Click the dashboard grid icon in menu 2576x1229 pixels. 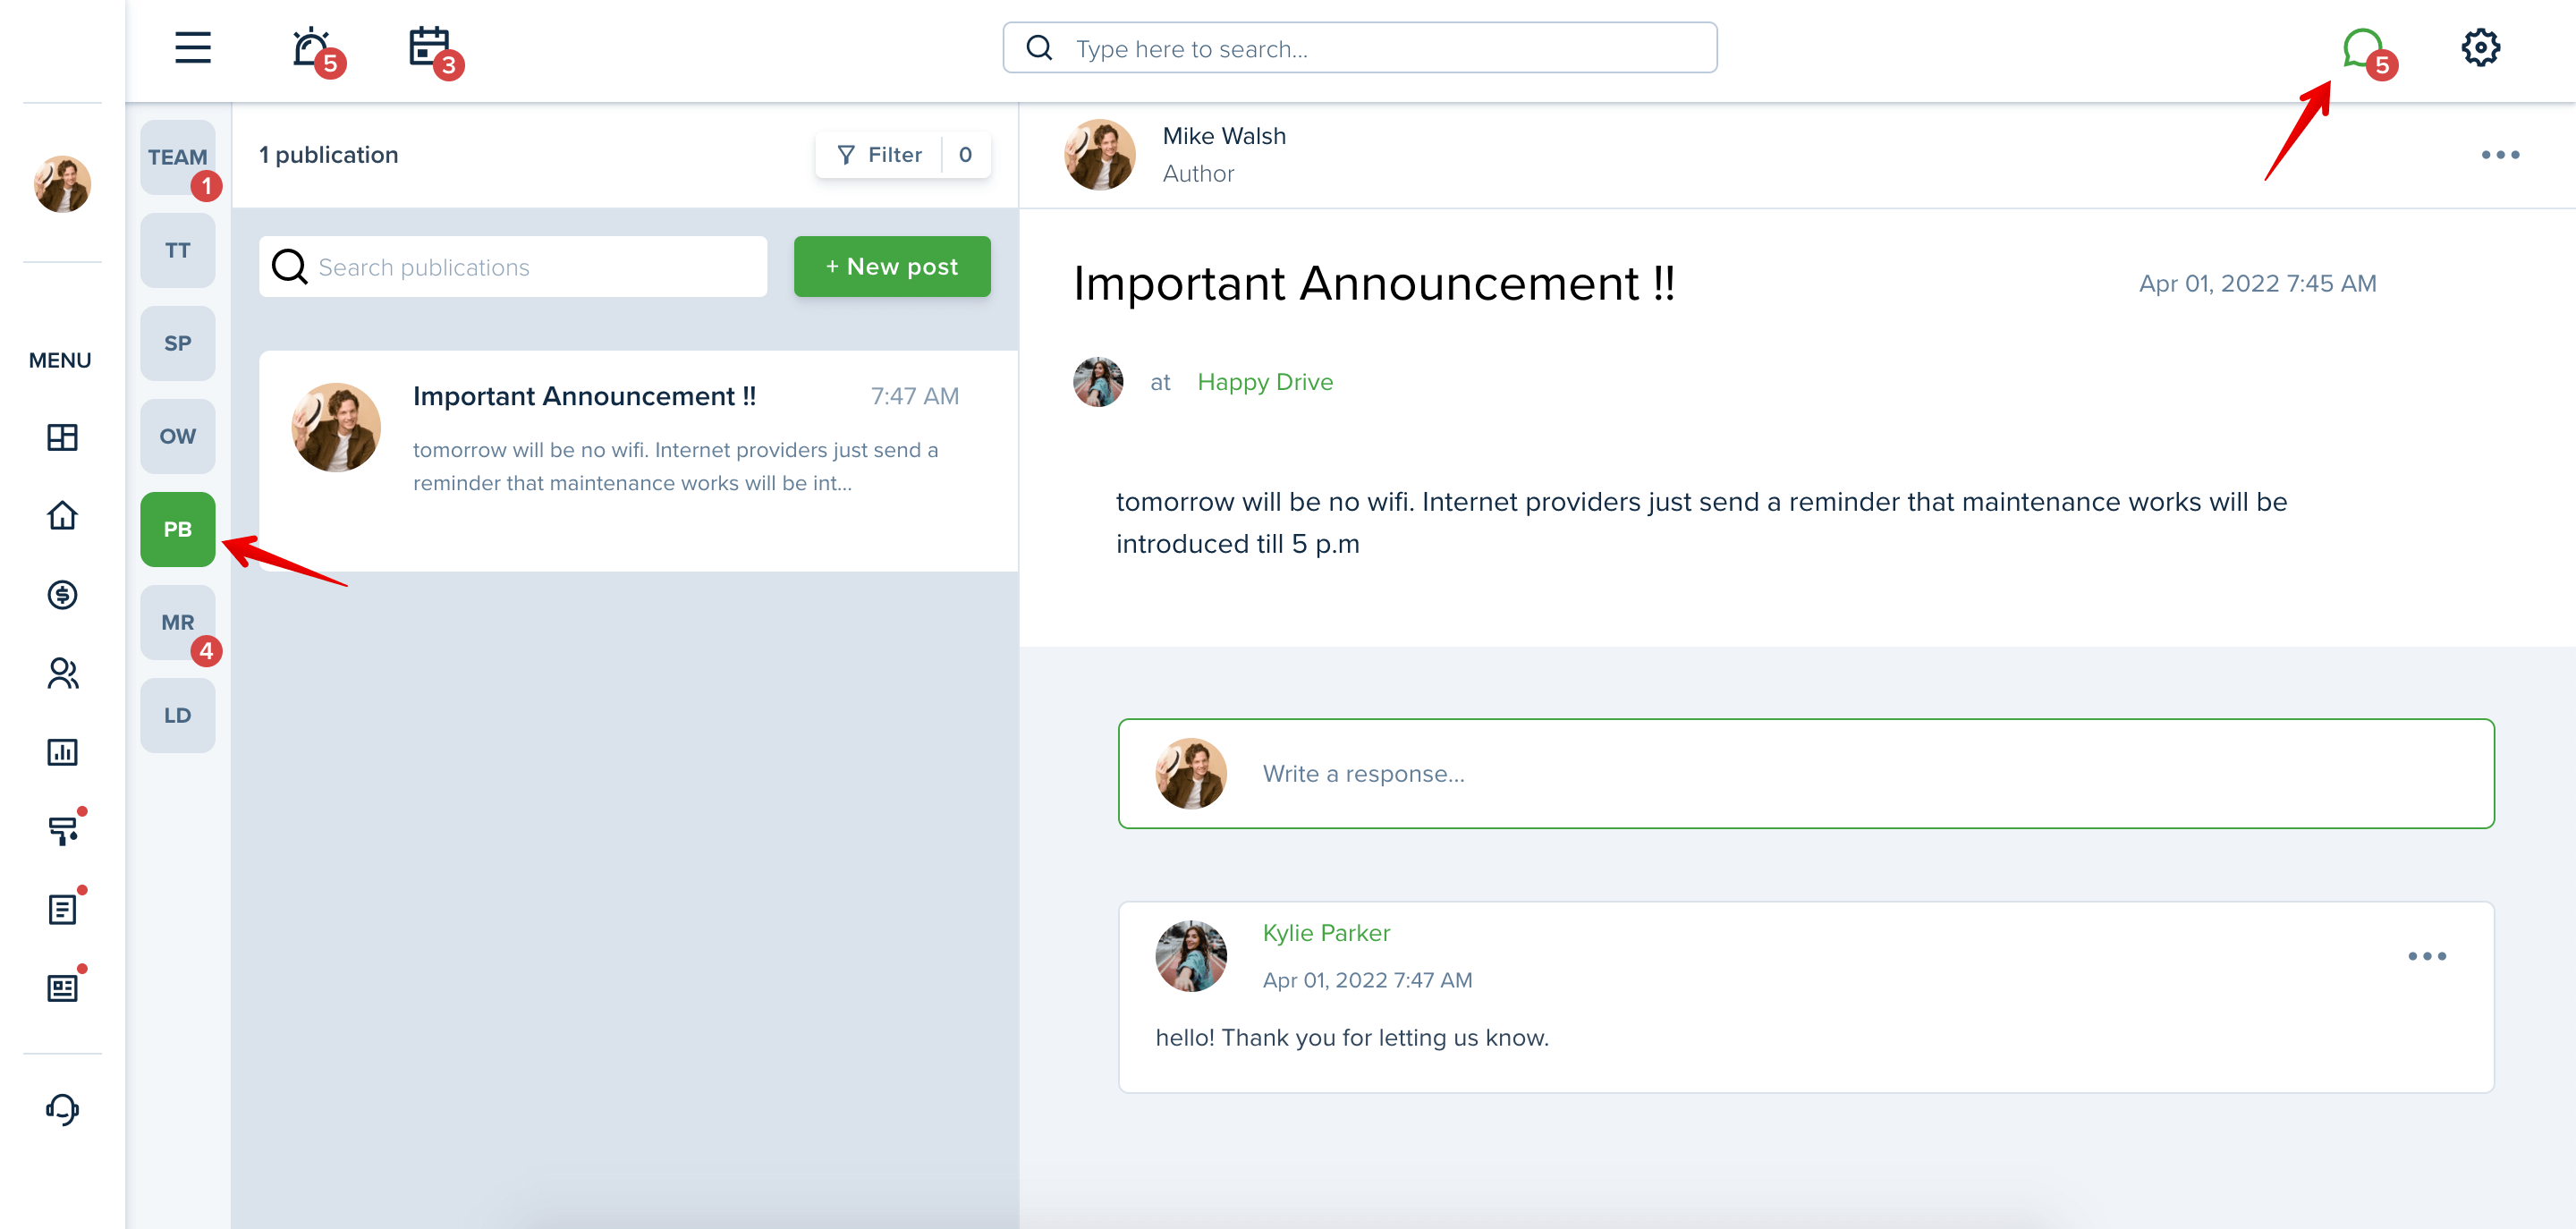click(x=62, y=437)
